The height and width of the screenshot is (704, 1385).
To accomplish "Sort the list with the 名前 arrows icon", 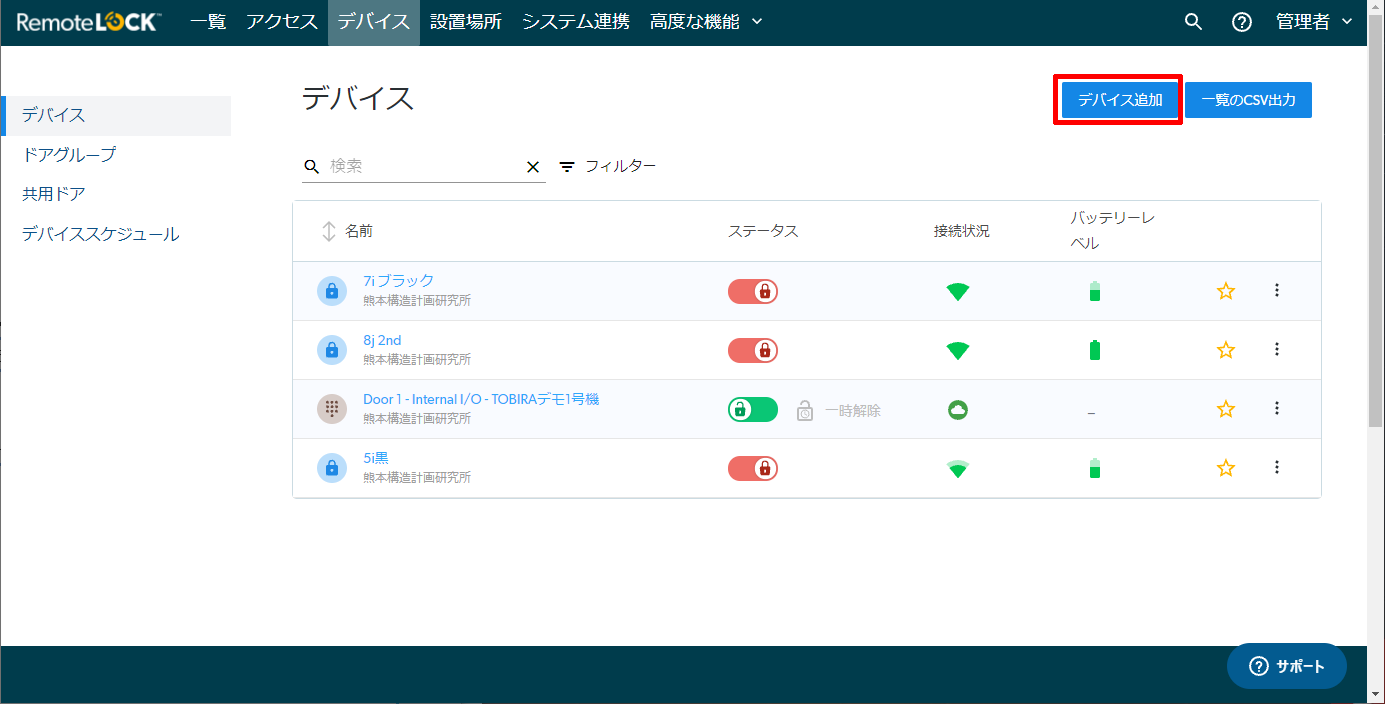I will (x=329, y=231).
